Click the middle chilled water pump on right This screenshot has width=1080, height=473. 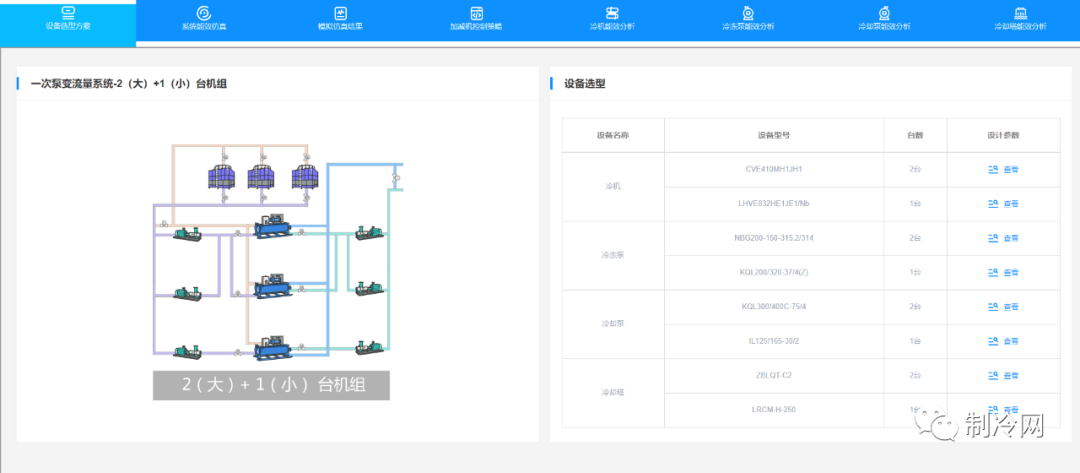coord(369,288)
